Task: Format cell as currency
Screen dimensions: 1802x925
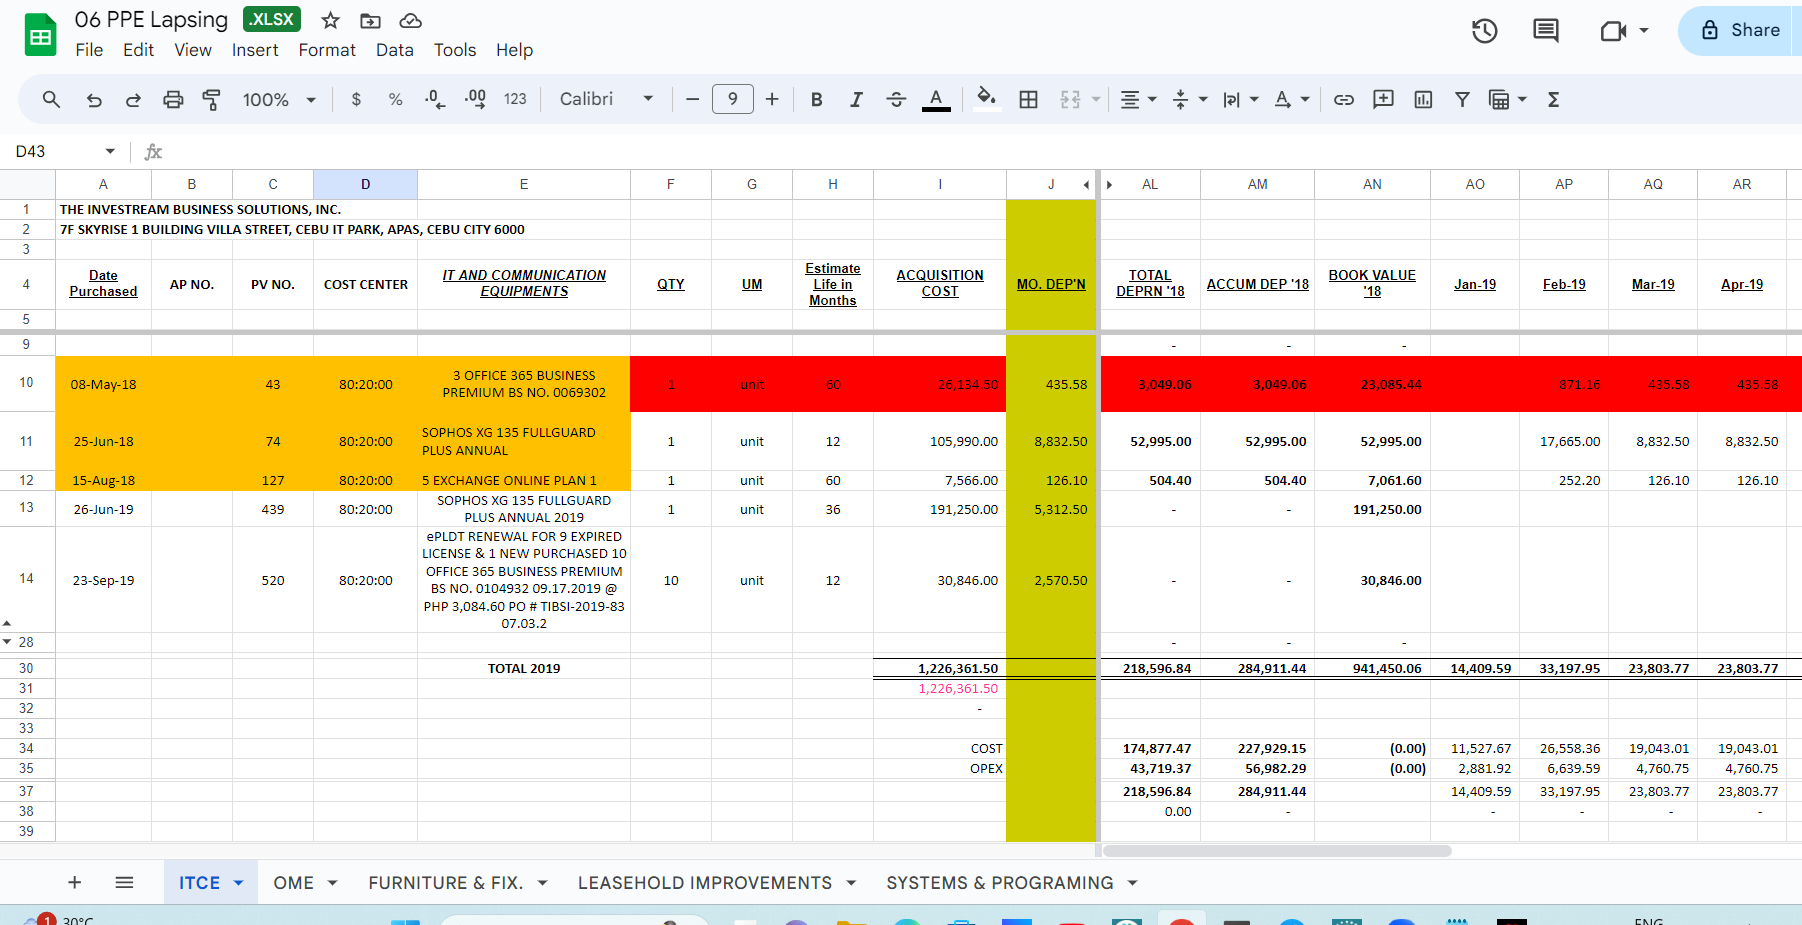Action: (356, 99)
